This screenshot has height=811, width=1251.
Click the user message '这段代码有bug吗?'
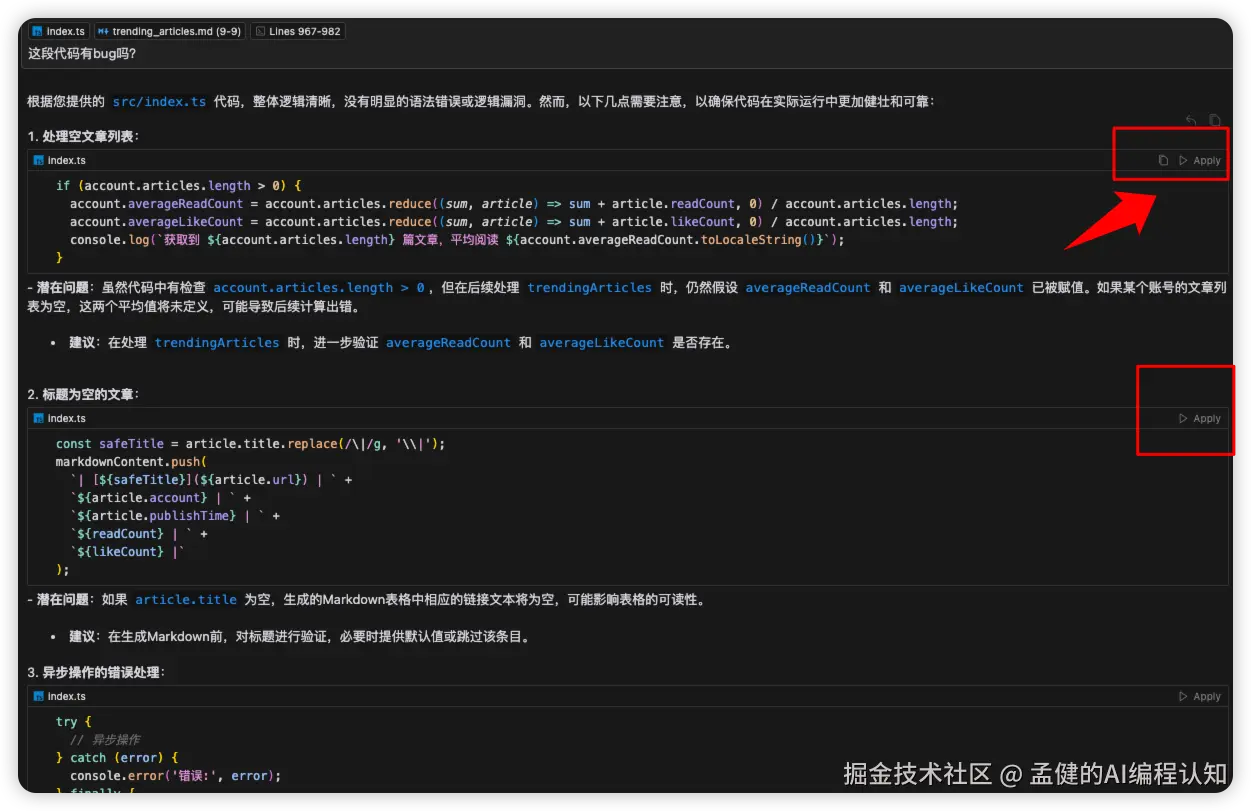(x=82, y=53)
